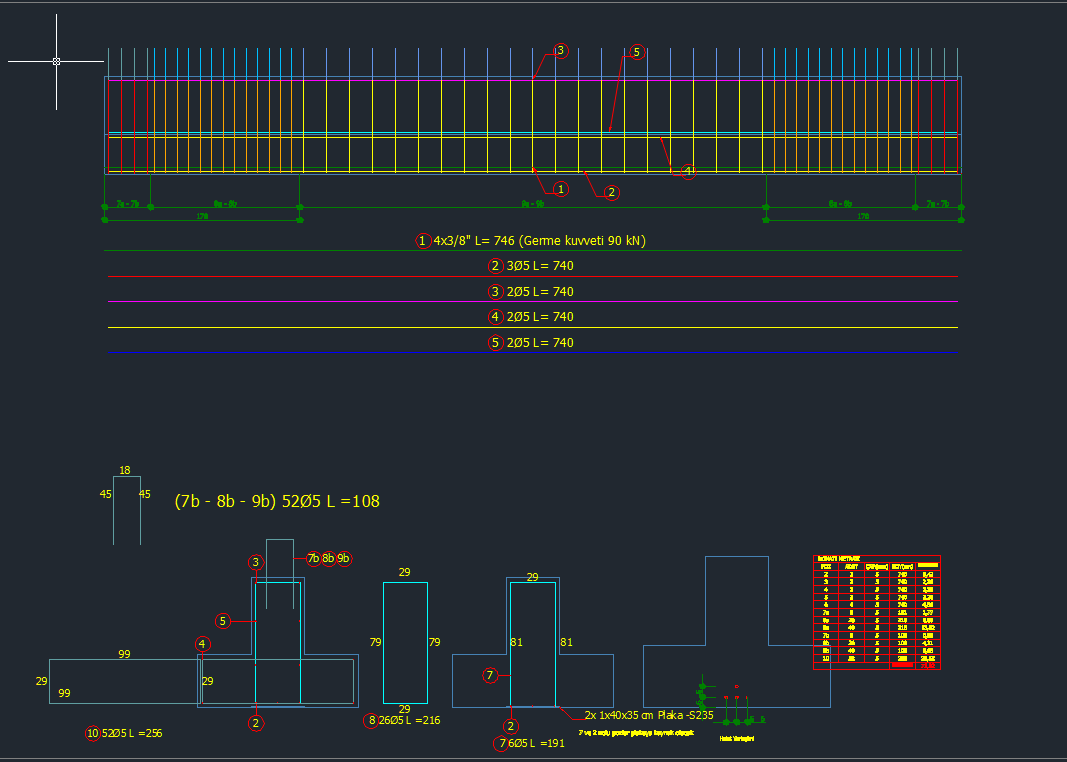Select the "6Ø5 L =191" stirrup label
Image resolution: width=1067 pixels, height=762 pixels.
(540, 743)
